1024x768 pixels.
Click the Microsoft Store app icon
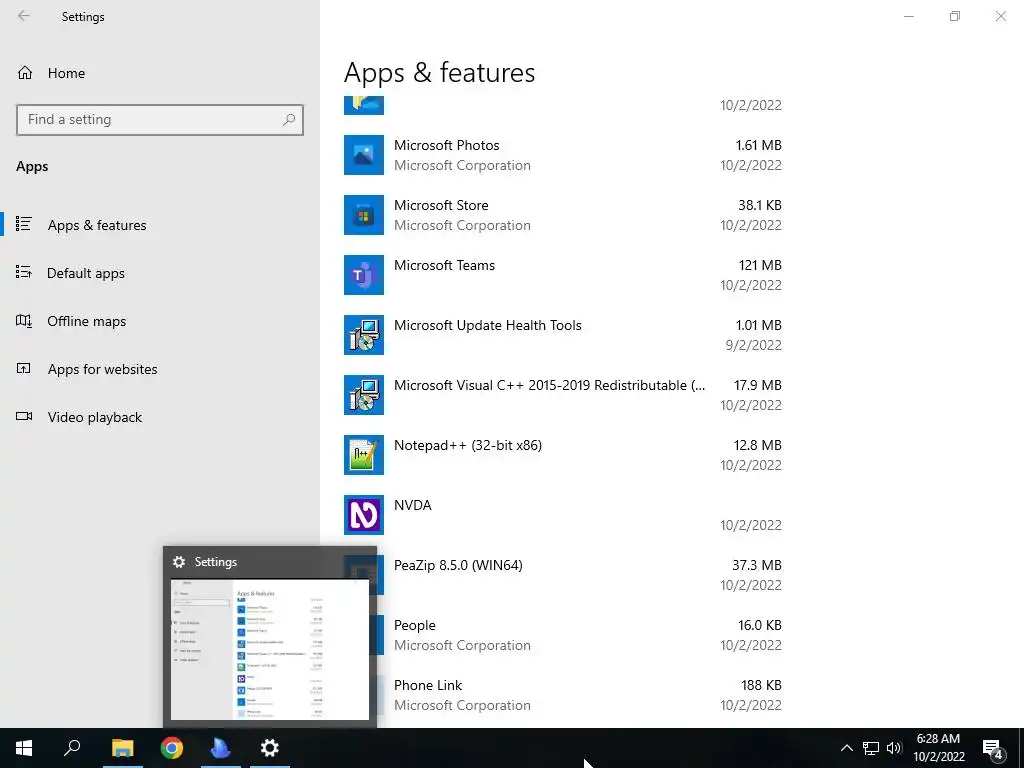coord(364,215)
